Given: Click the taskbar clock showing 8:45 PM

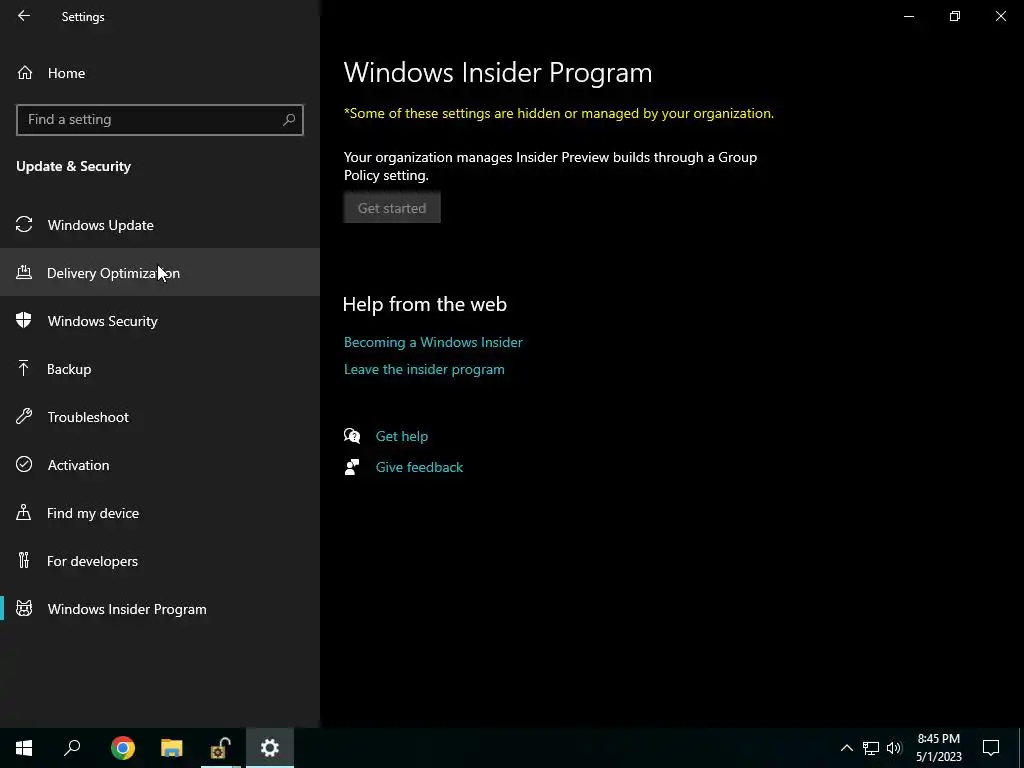Looking at the screenshot, I should [938, 748].
